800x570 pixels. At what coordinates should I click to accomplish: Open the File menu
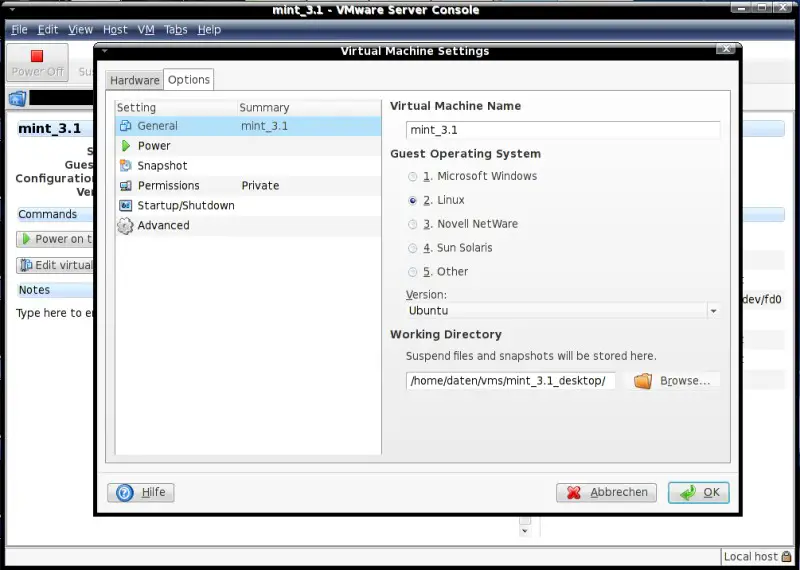tap(19, 30)
